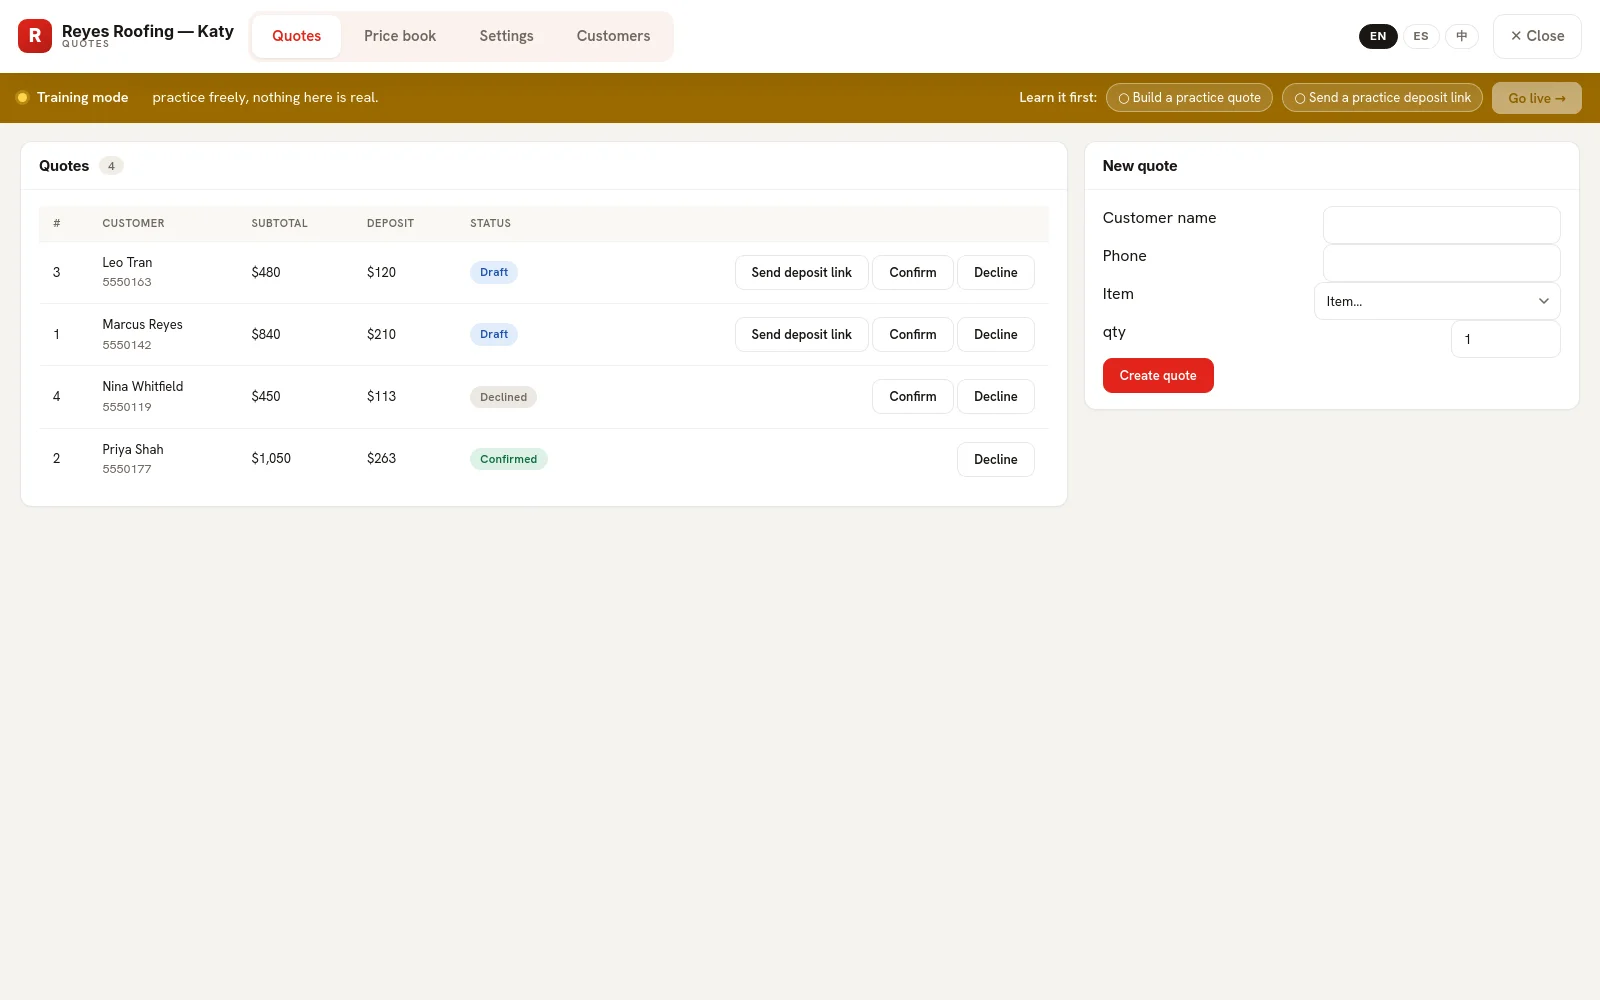Click customer name Priya Shah

click(132, 450)
